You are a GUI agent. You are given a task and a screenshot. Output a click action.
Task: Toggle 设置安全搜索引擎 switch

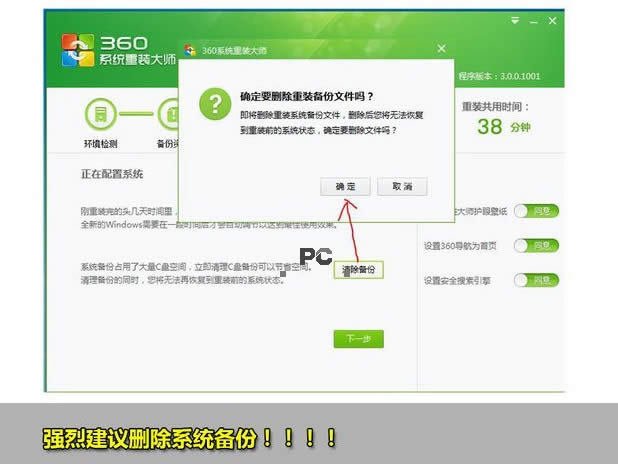tap(535, 280)
